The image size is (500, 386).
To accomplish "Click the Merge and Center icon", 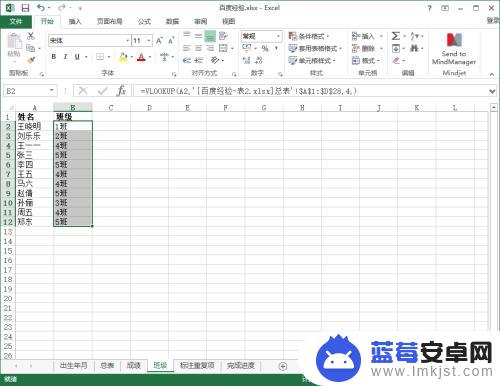I will click(223, 48).
